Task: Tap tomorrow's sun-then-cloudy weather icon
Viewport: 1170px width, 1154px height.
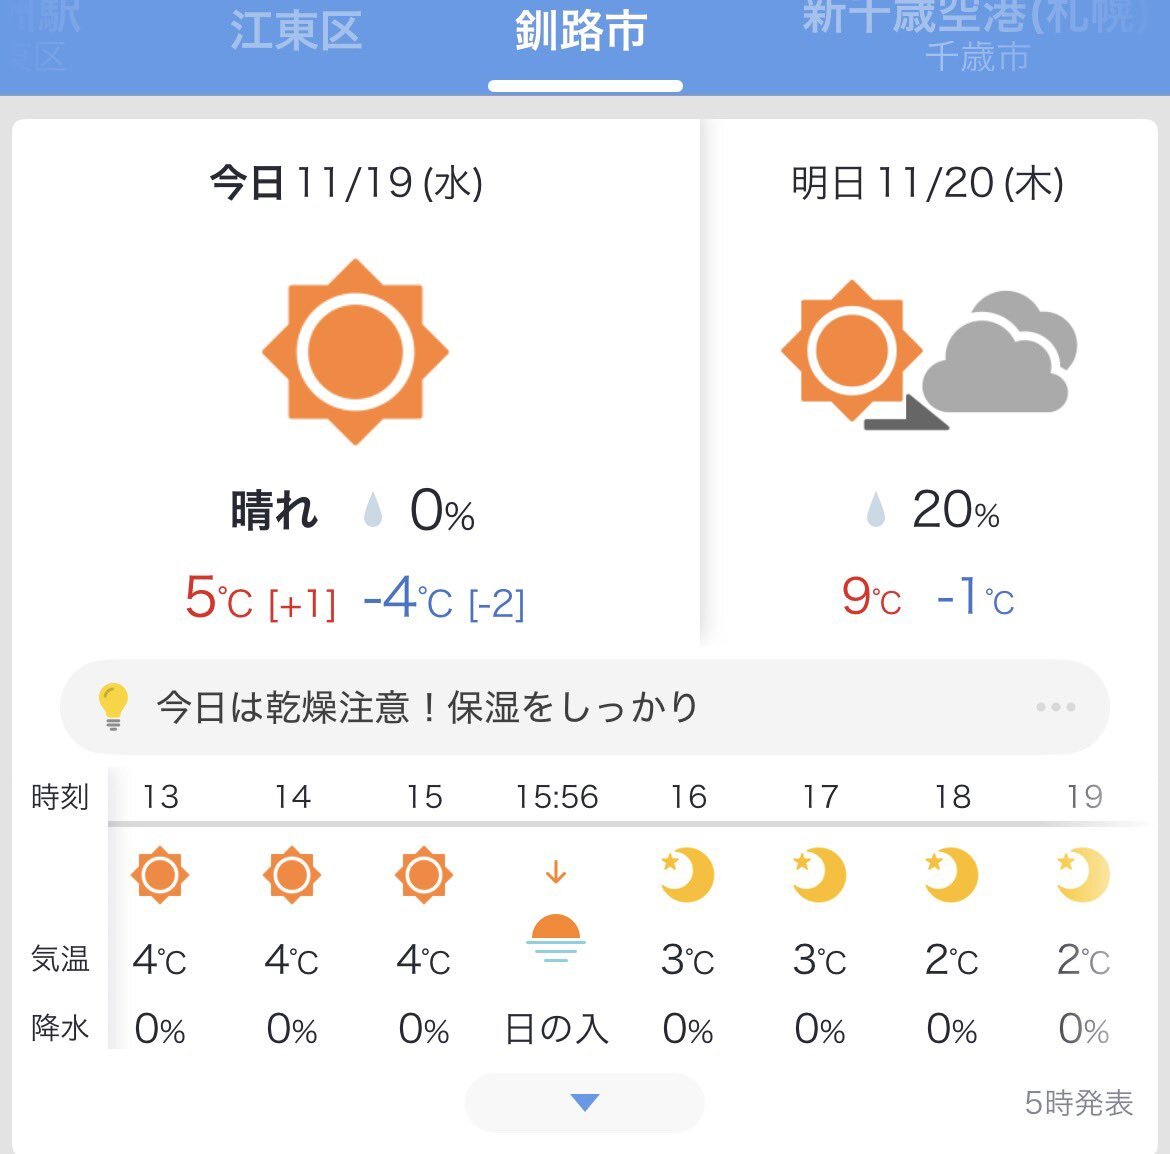Action: tap(928, 355)
